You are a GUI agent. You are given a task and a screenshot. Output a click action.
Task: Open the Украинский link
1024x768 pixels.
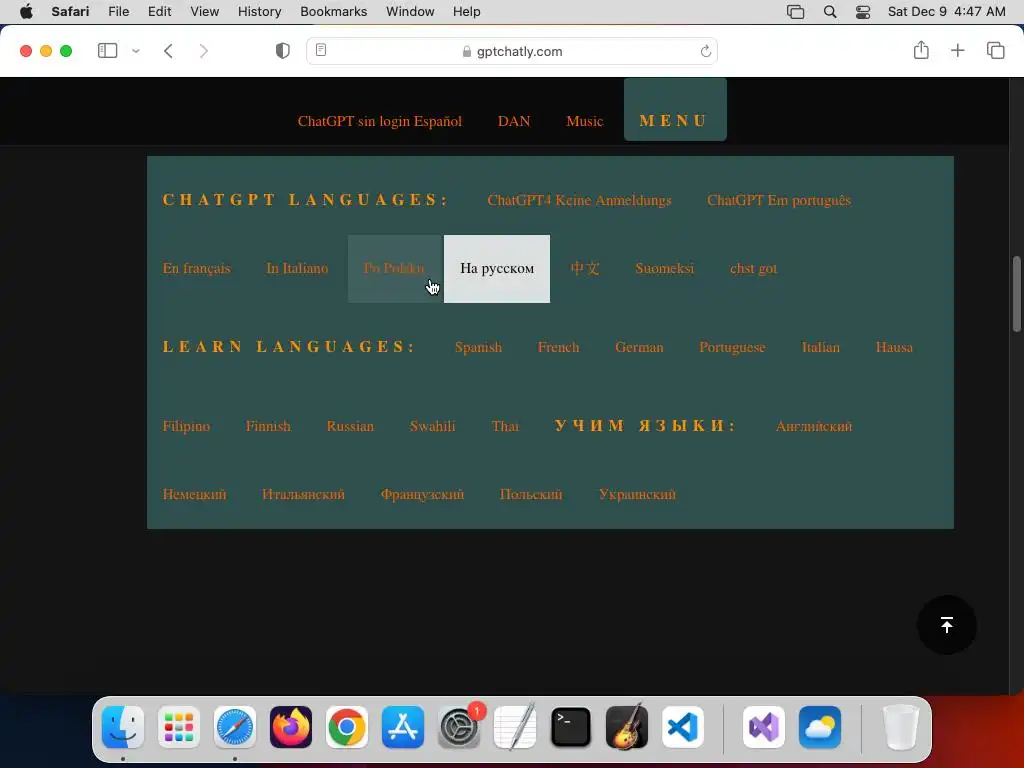(x=637, y=494)
